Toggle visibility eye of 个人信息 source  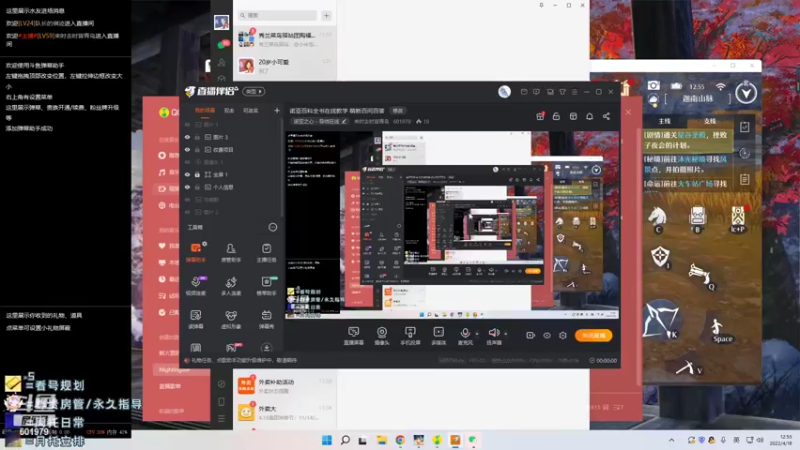[x=187, y=187]
